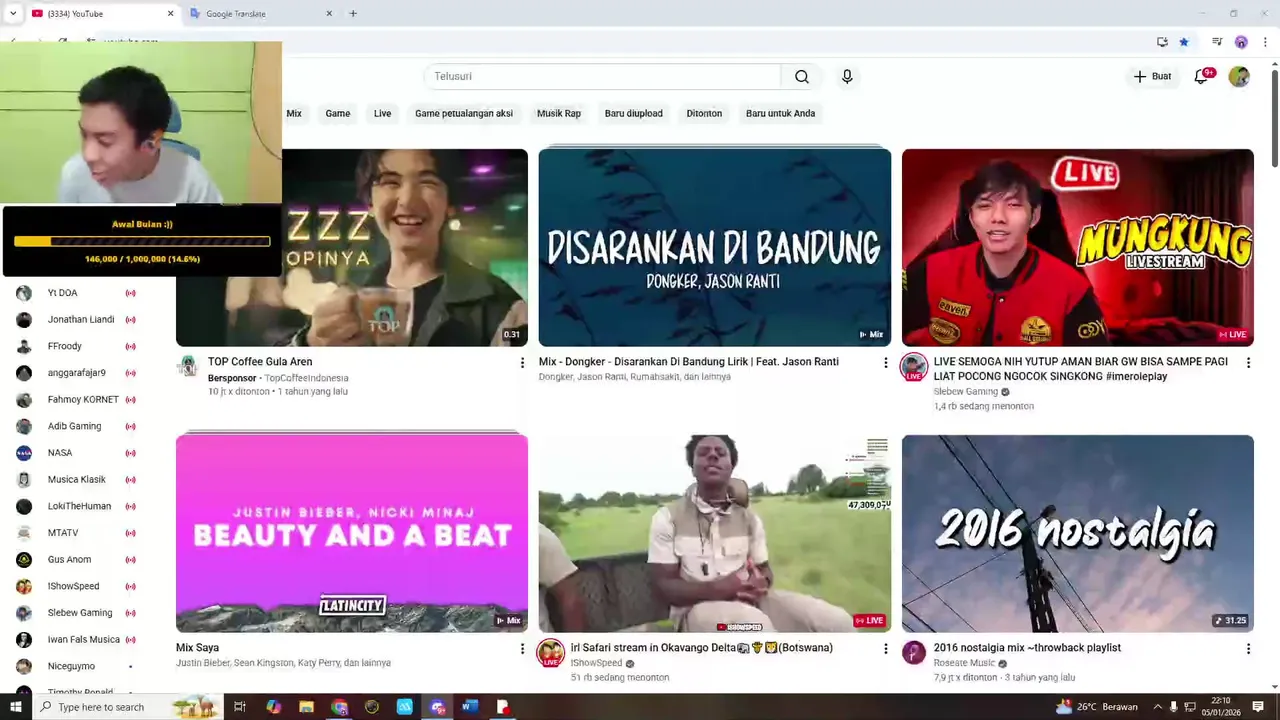This screenshot has height=720, width=1280.
Task: Expand the Chrome tab search dropdown
Action: [13, 14]
